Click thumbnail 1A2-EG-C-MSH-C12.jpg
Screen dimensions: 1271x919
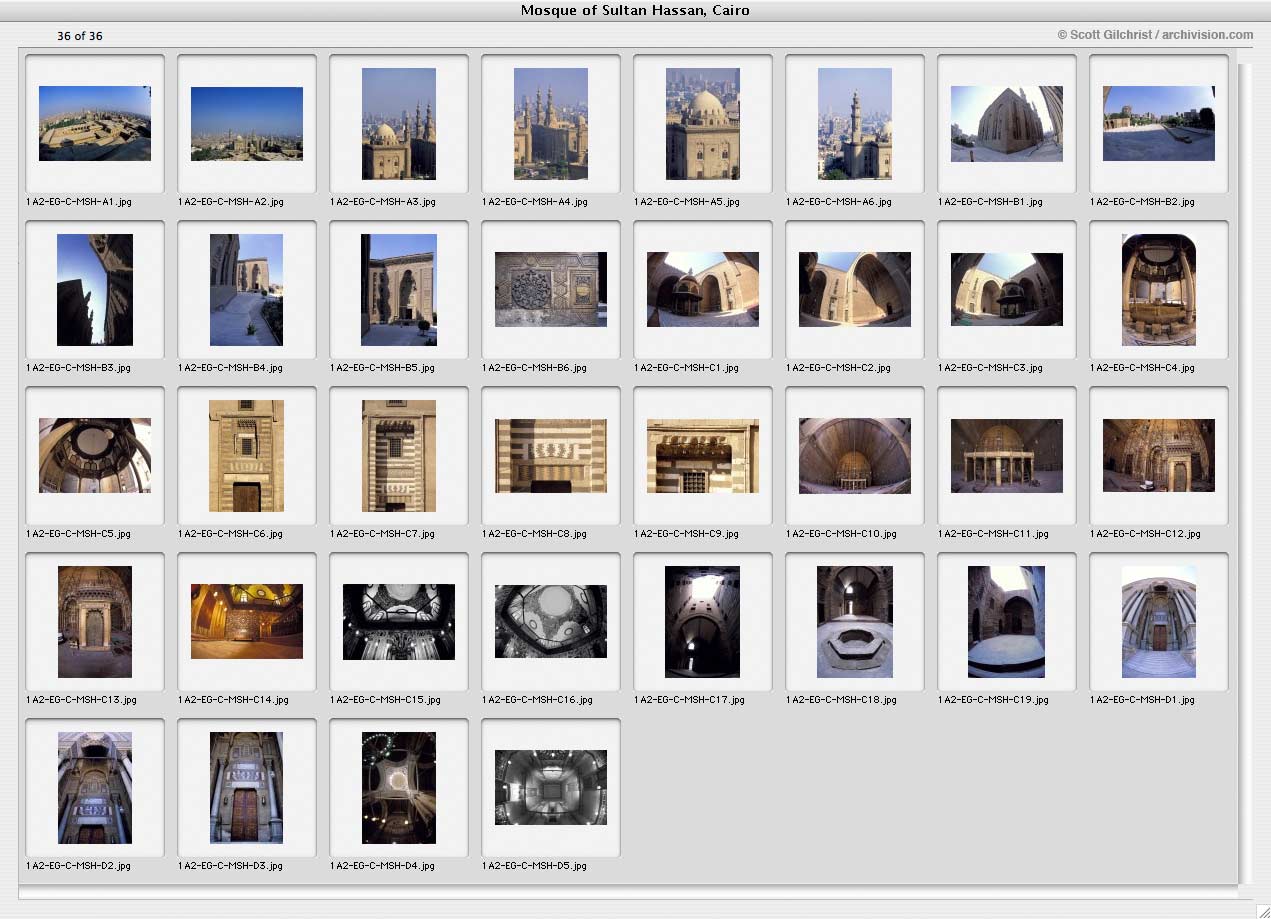1159,456
